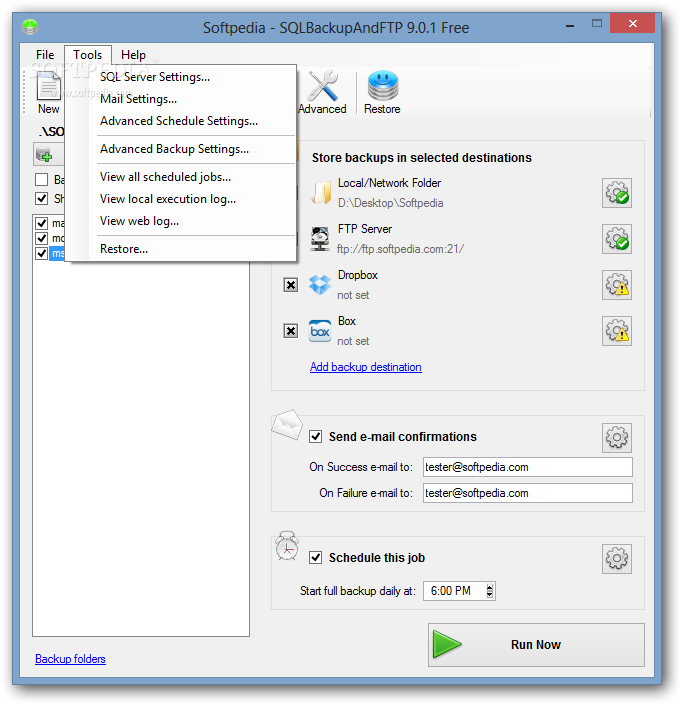Toggle the unchecked 'Ba' checkbox
The height and width of the screenshot is (705, 682).
(x=41, y=180)
